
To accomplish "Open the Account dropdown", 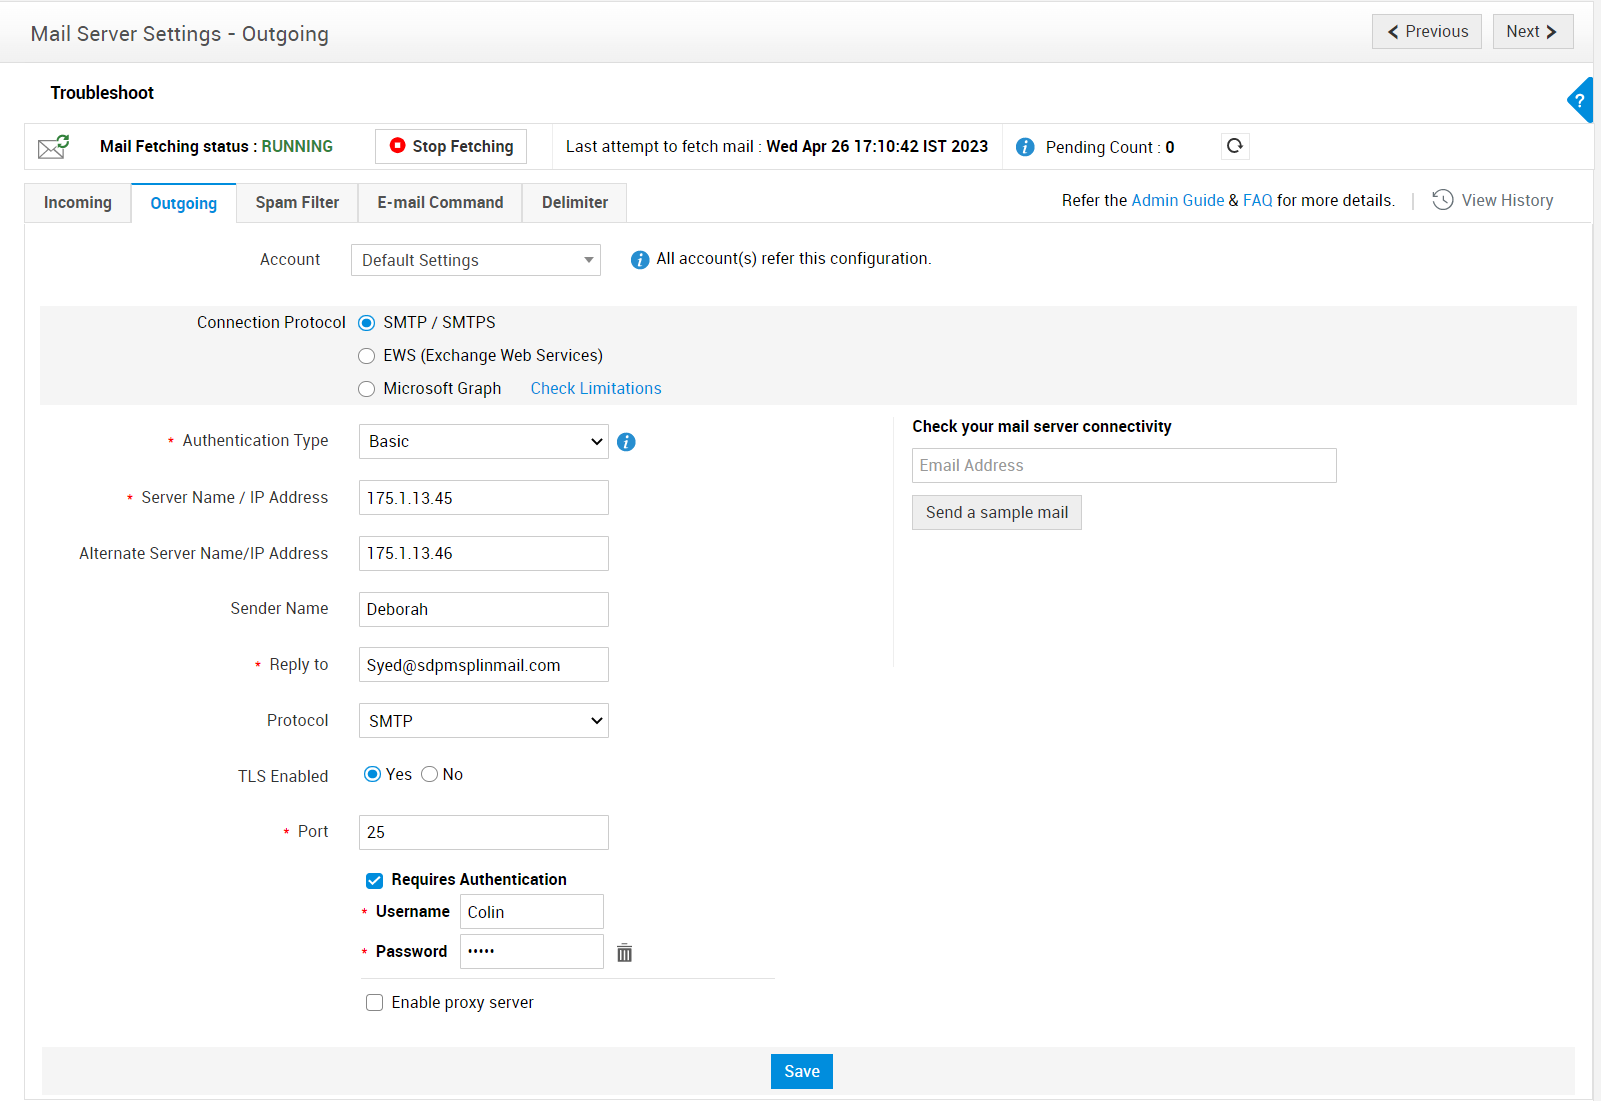I will tap(475, 260).
